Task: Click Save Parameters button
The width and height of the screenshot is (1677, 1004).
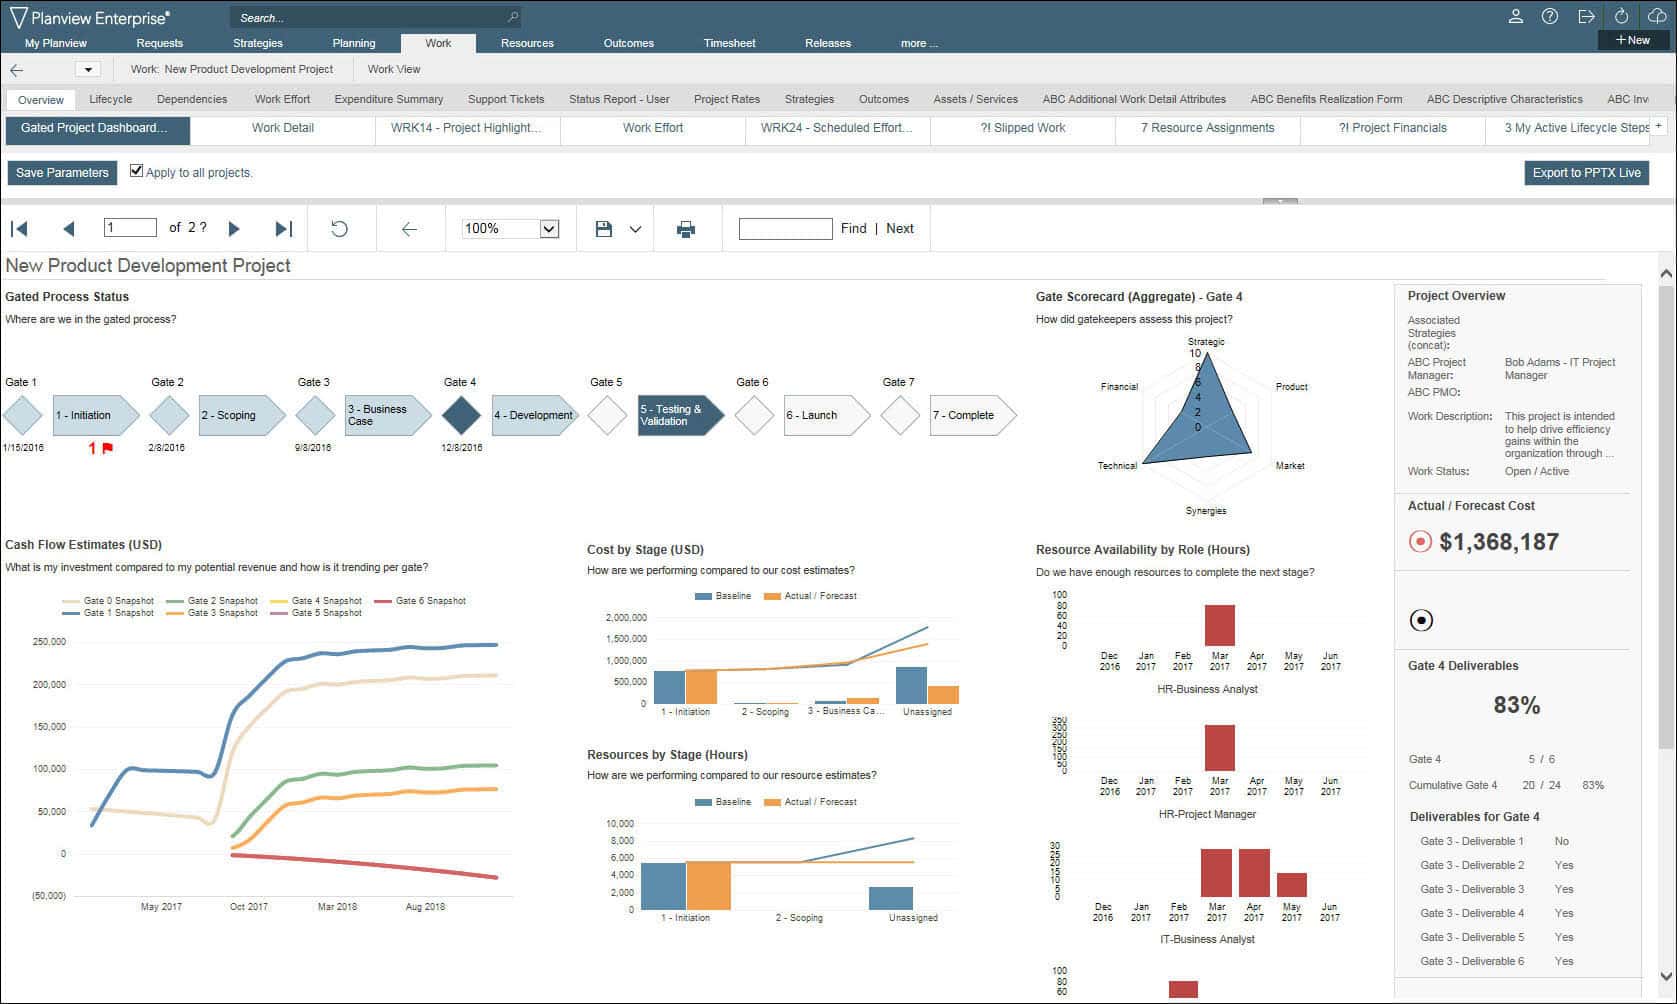Action: point(62,173)
